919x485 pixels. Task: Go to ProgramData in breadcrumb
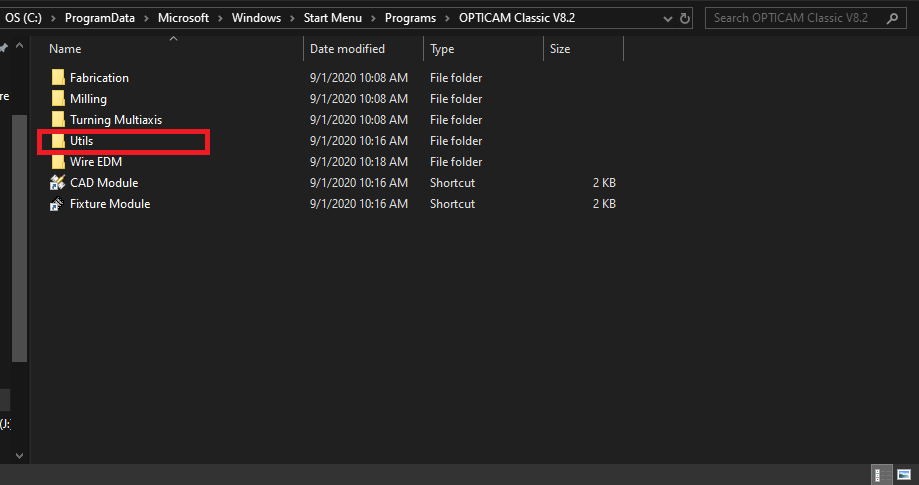[100, 18]
